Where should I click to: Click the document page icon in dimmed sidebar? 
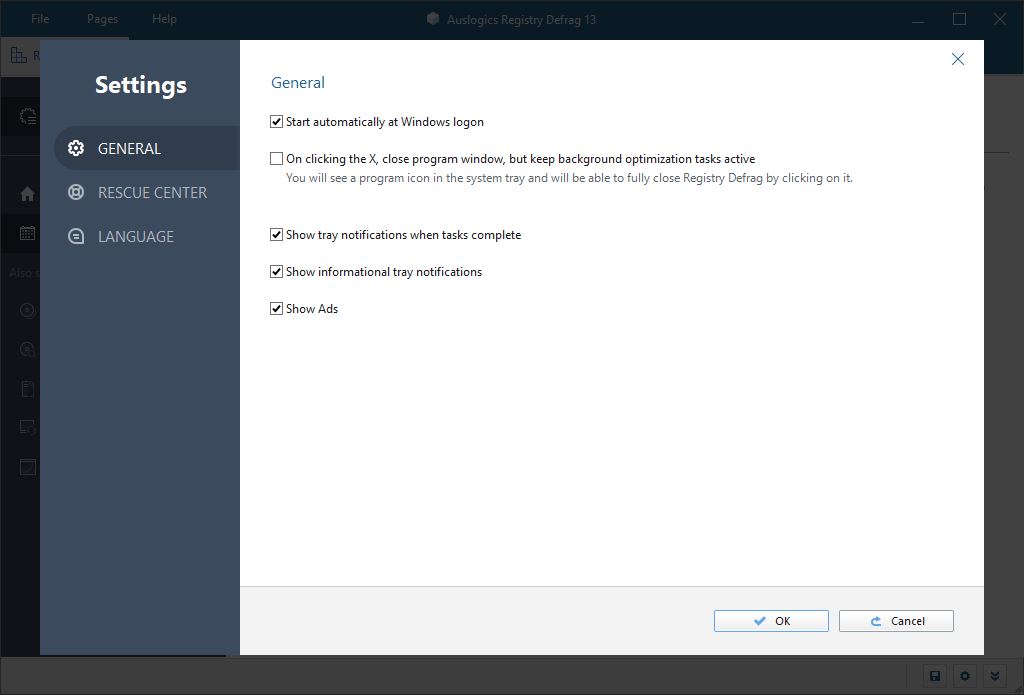click(x=27, y=389)
